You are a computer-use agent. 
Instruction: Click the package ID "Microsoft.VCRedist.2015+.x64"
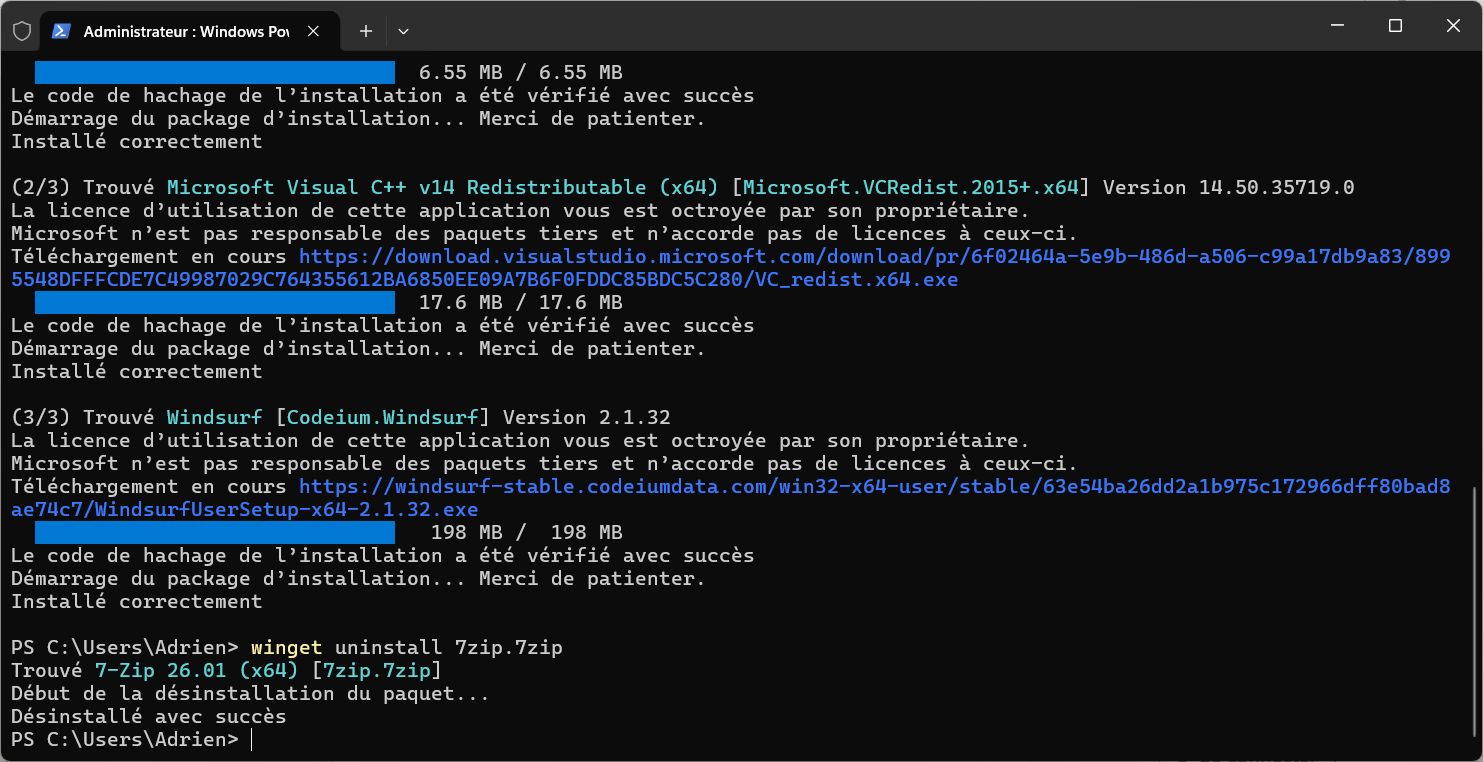[911, 187]
